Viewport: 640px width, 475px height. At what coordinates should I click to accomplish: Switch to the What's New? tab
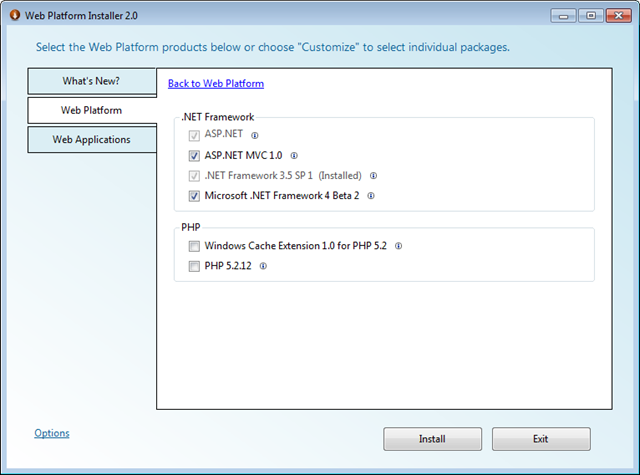pyautogui.click(x=92, y=81)
